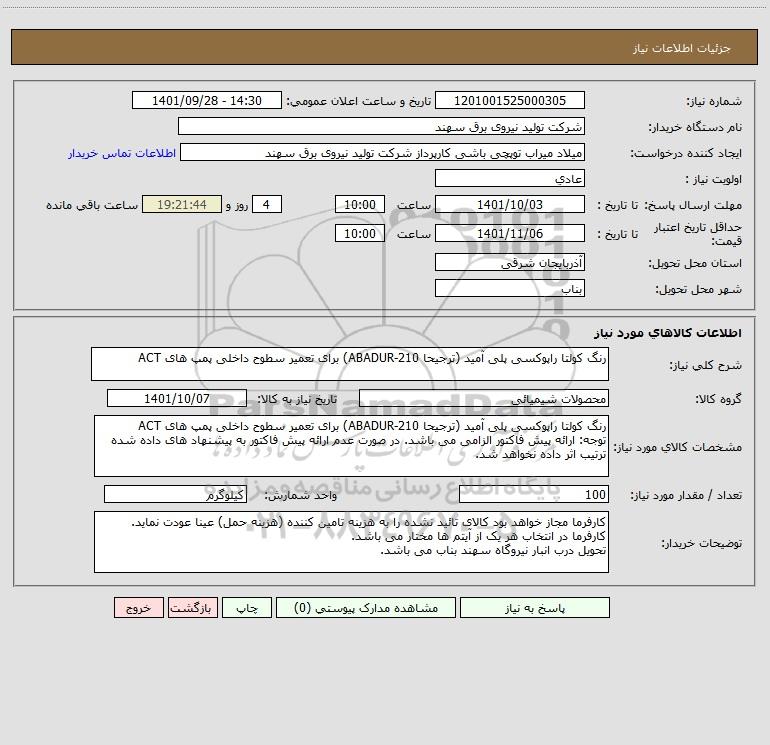Screen dimensions: 770x745
Task: Click the priority field showing 'عادی'
Action: (x=510, y=179)
